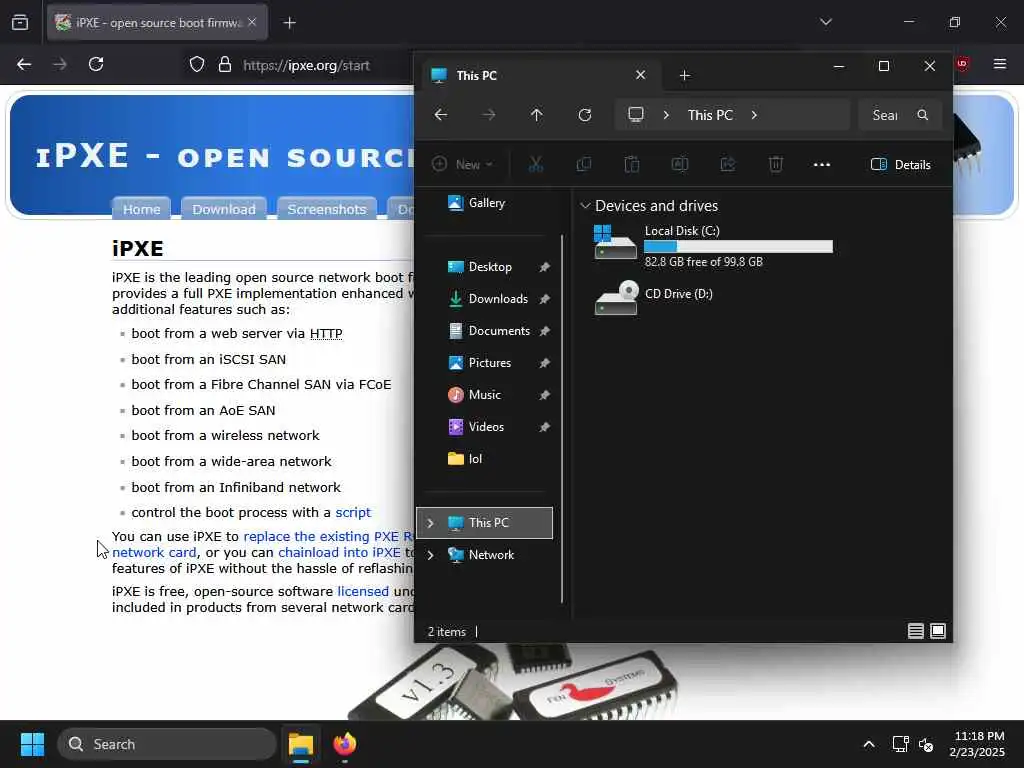Screen dimensions: 1024x768
Task: Unpin Downloads from Quick access
Action: coord(545,299)
